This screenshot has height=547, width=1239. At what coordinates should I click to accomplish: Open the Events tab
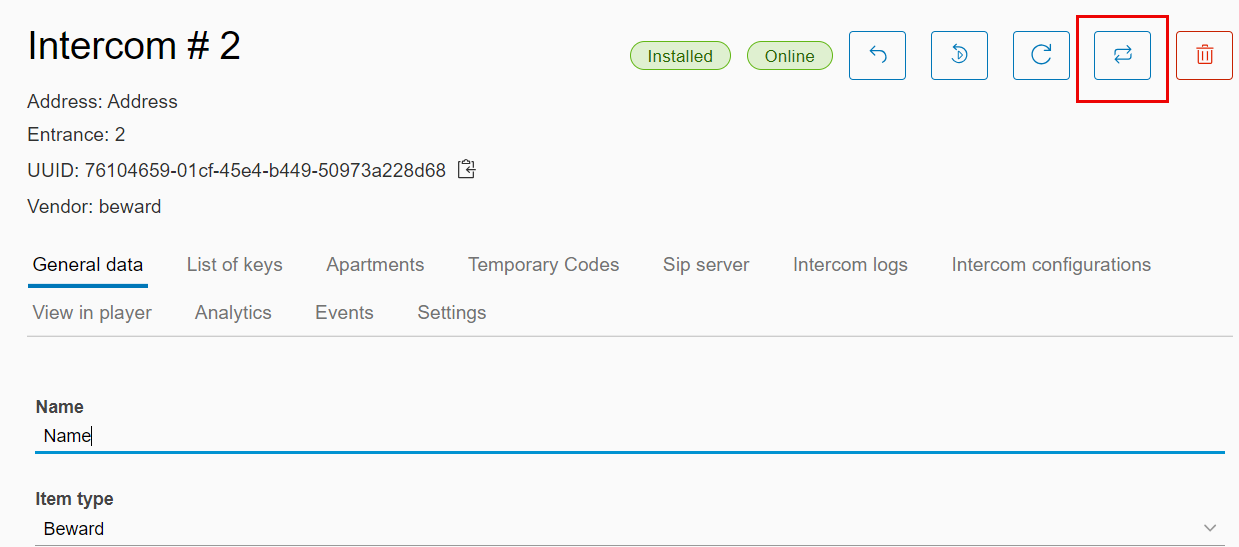tap(344, 313)
